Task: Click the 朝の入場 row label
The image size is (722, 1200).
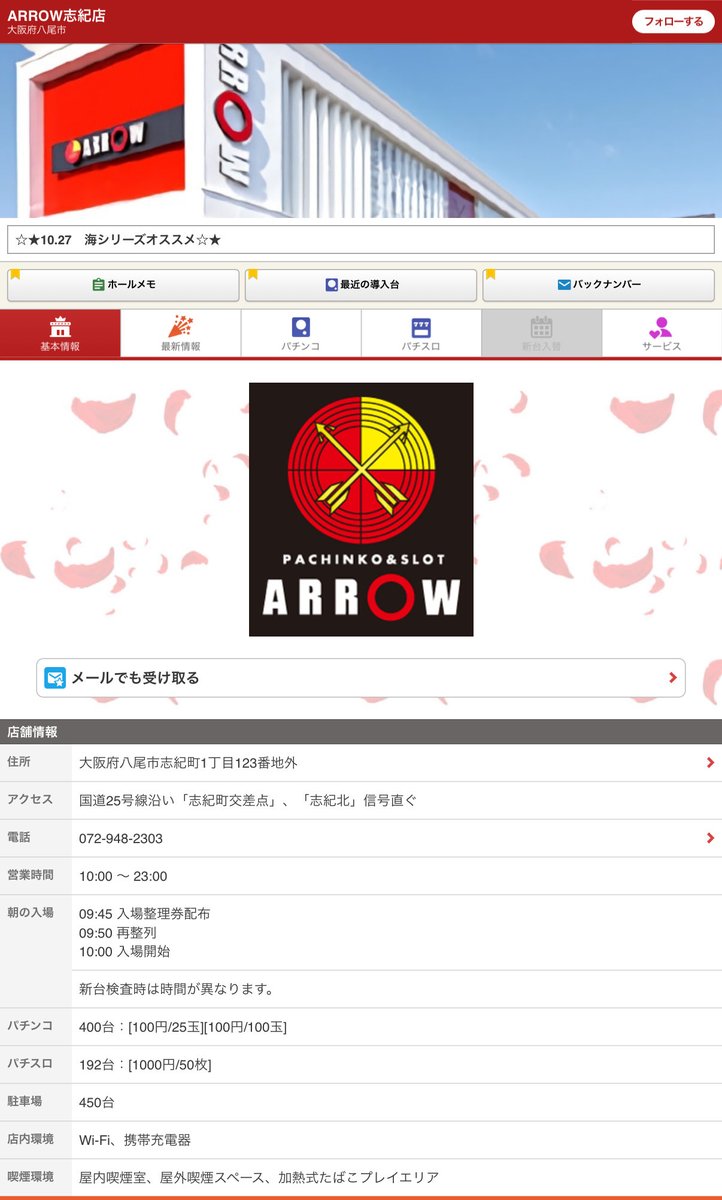Action: pos(30,913)
